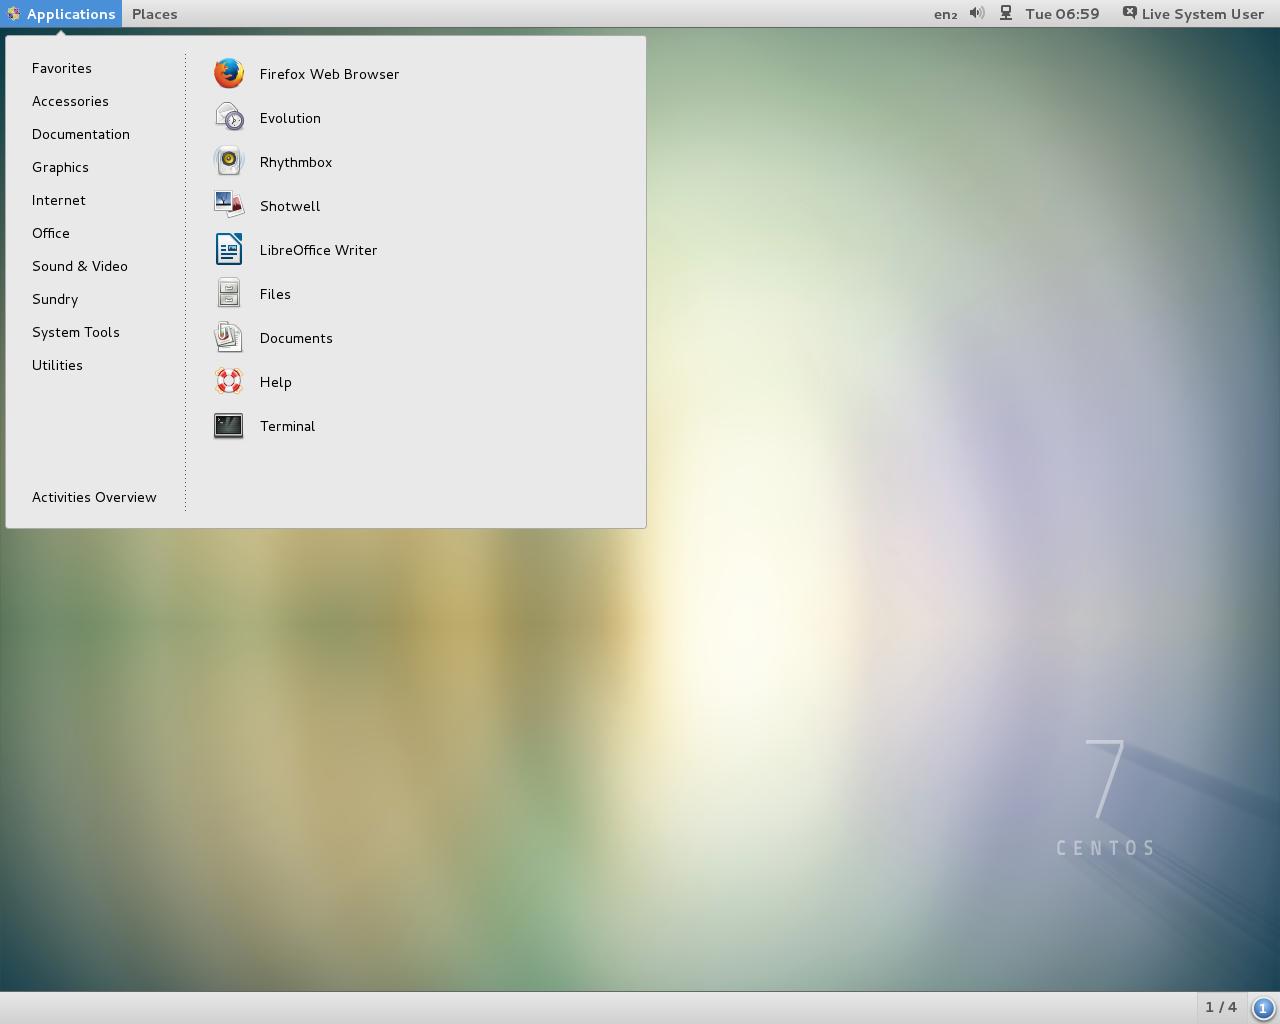Viewport: 1280px width, 1024px height.
Task: Select the Sound & Video category
Action: tap(80, 266)
